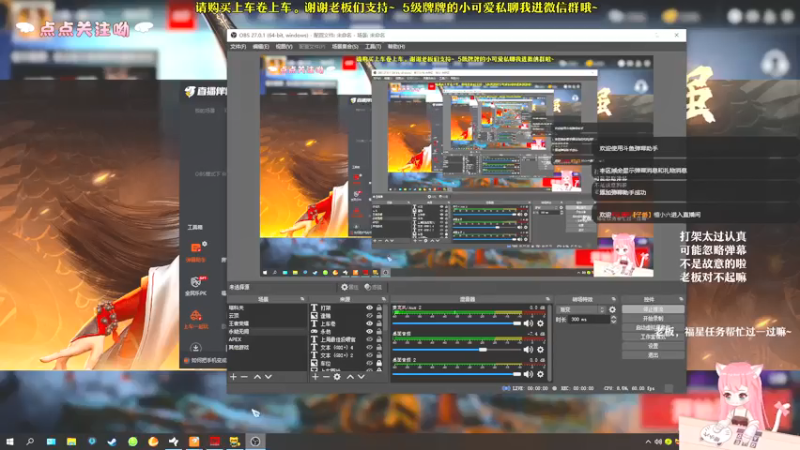The image size is (800, 450).
Task: Open the red app icon in taskbar
Action: (214, 441)
